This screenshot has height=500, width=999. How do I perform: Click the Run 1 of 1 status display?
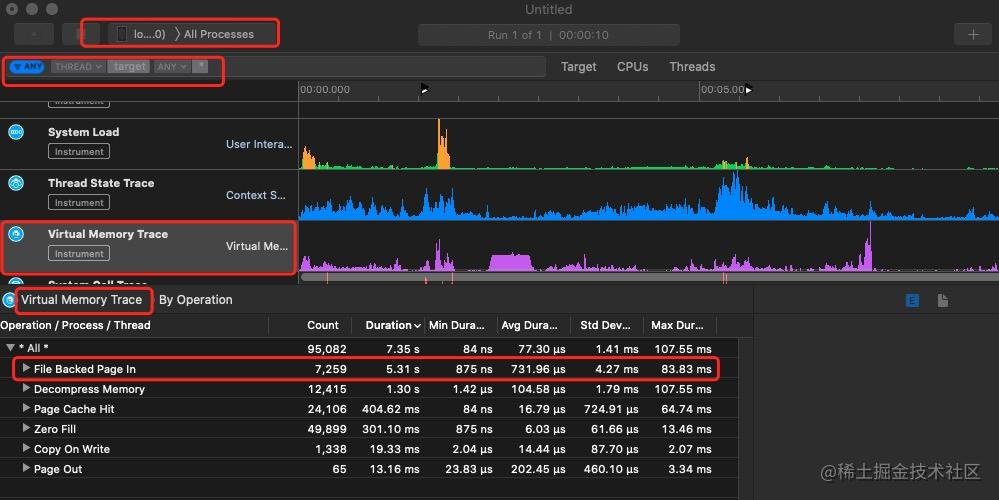[549, 35]
